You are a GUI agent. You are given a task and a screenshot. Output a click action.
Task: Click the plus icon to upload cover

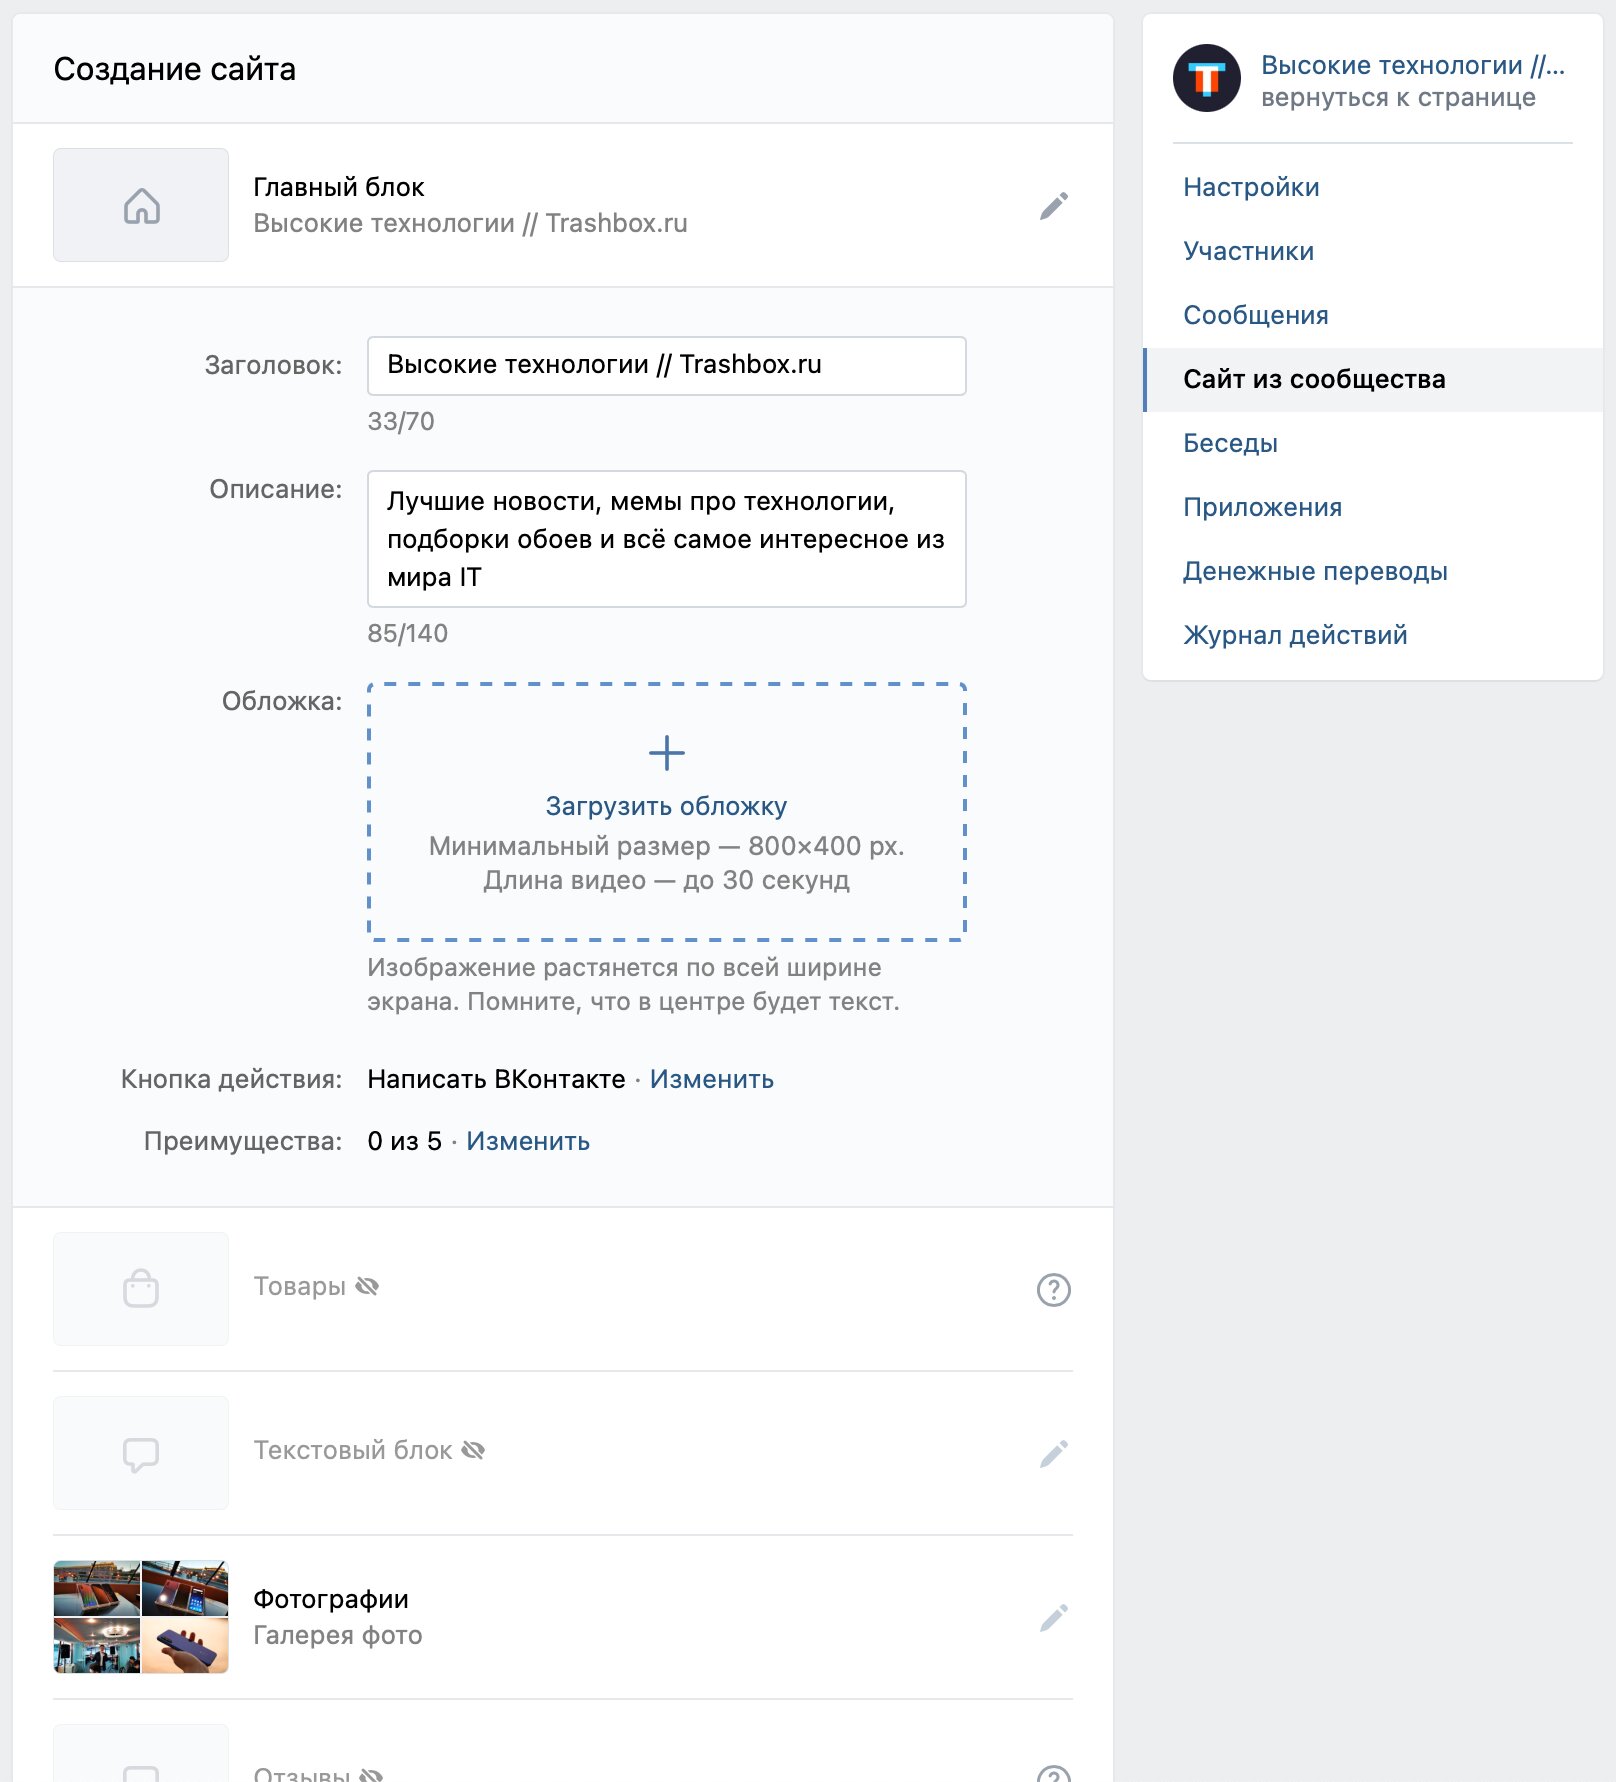pyautogui.click(x=667, y=753)
